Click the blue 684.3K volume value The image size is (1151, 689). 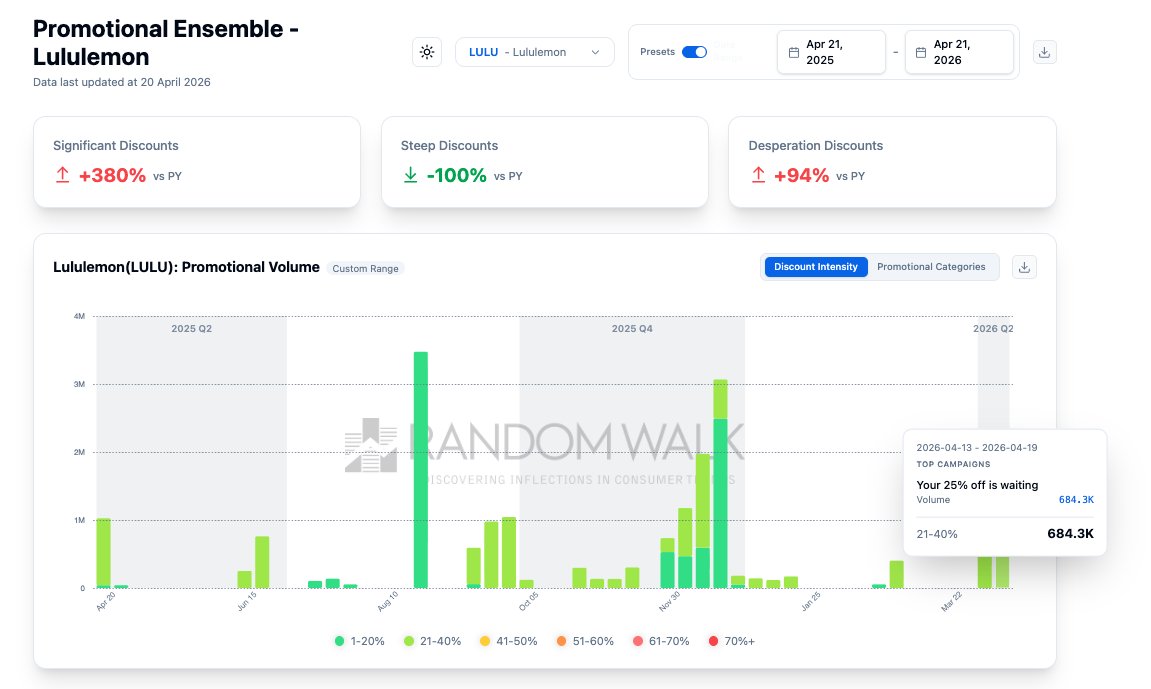point(1076,500)
